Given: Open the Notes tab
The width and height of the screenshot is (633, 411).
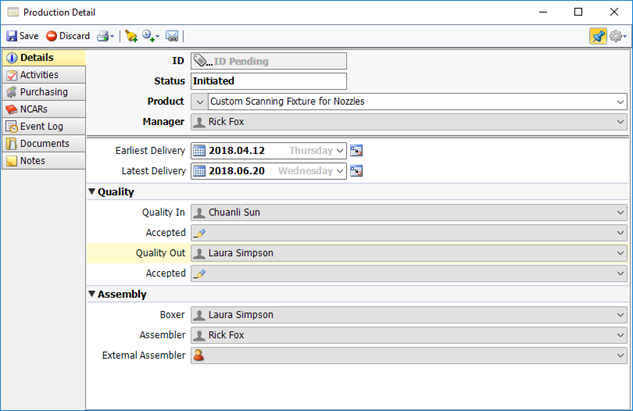Looking at the screenshot, I should [x=44, y=161].
